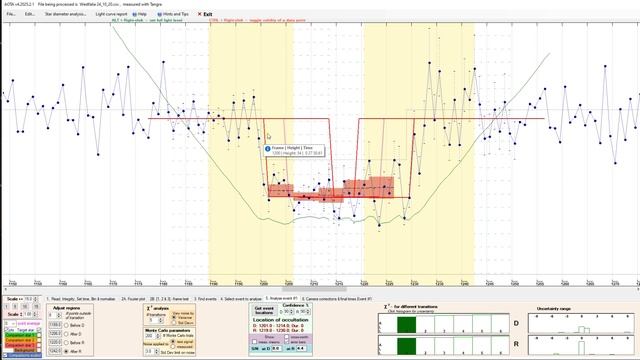The height and width of the screenshot is (360, 640).
Task: Toggle the show error bars checkbox
Action: pyautogui.click(x=287, y=342)
